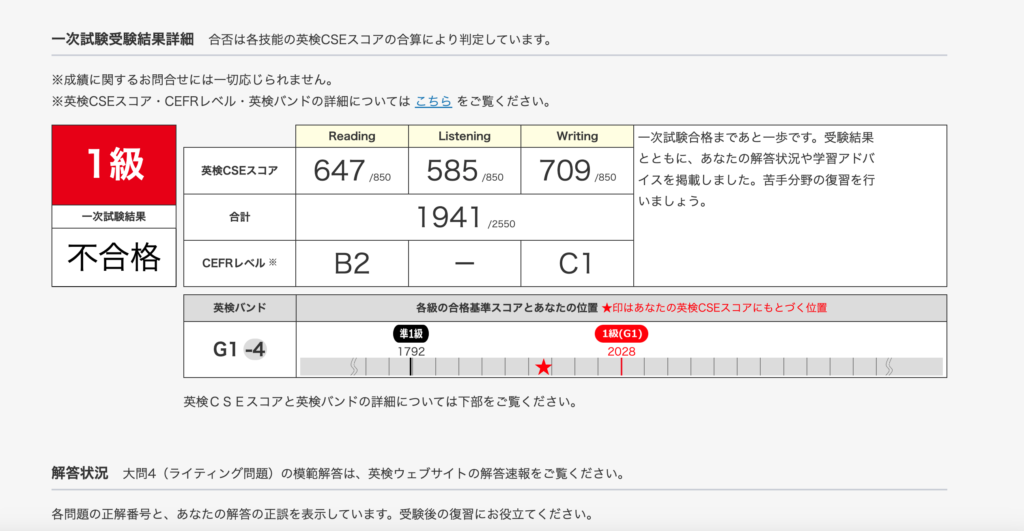Viewport: 1024px width, 531px height.
Task: Click the 解答状況 section heading
Action: pos(80,472)
